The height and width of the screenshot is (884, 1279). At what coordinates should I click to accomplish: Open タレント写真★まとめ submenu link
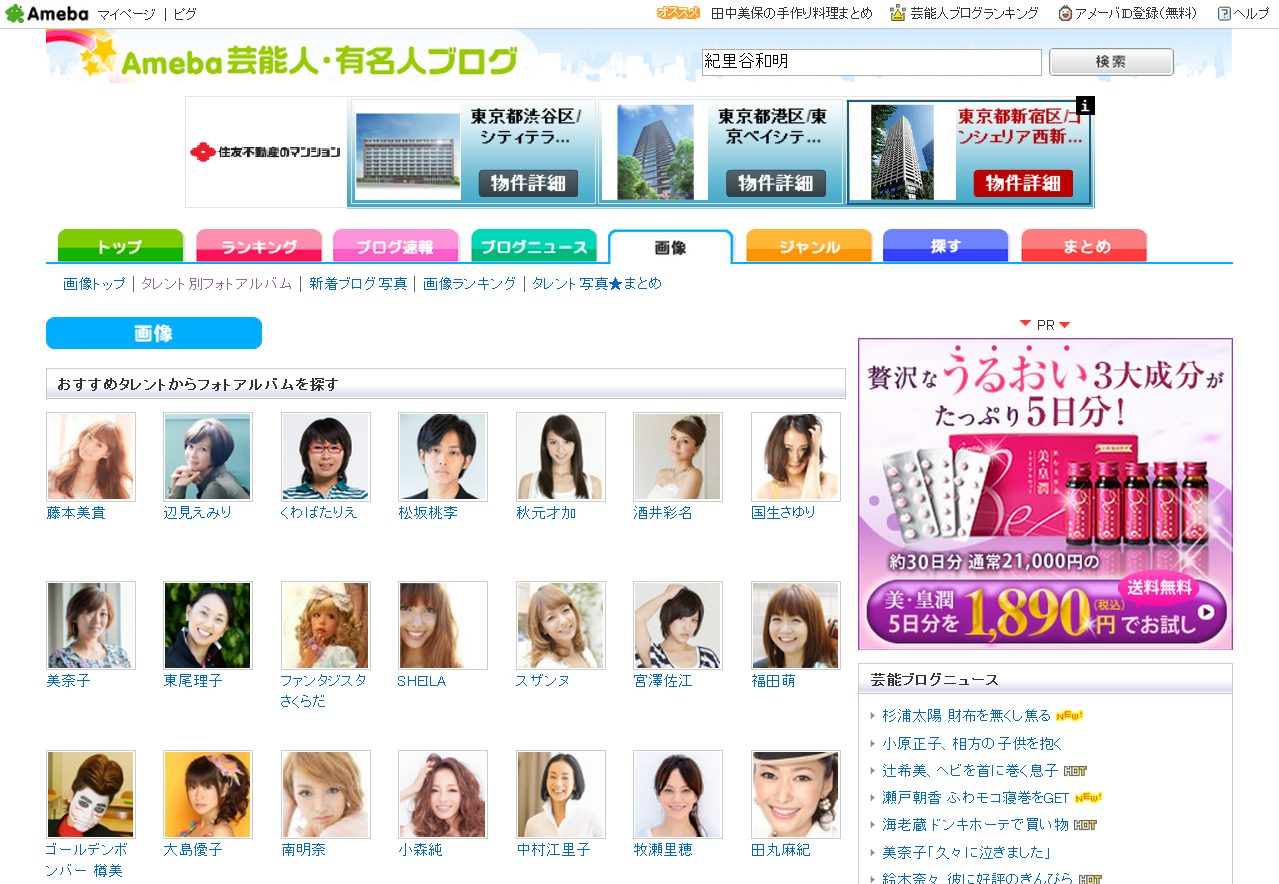click(x=597, y=284)
